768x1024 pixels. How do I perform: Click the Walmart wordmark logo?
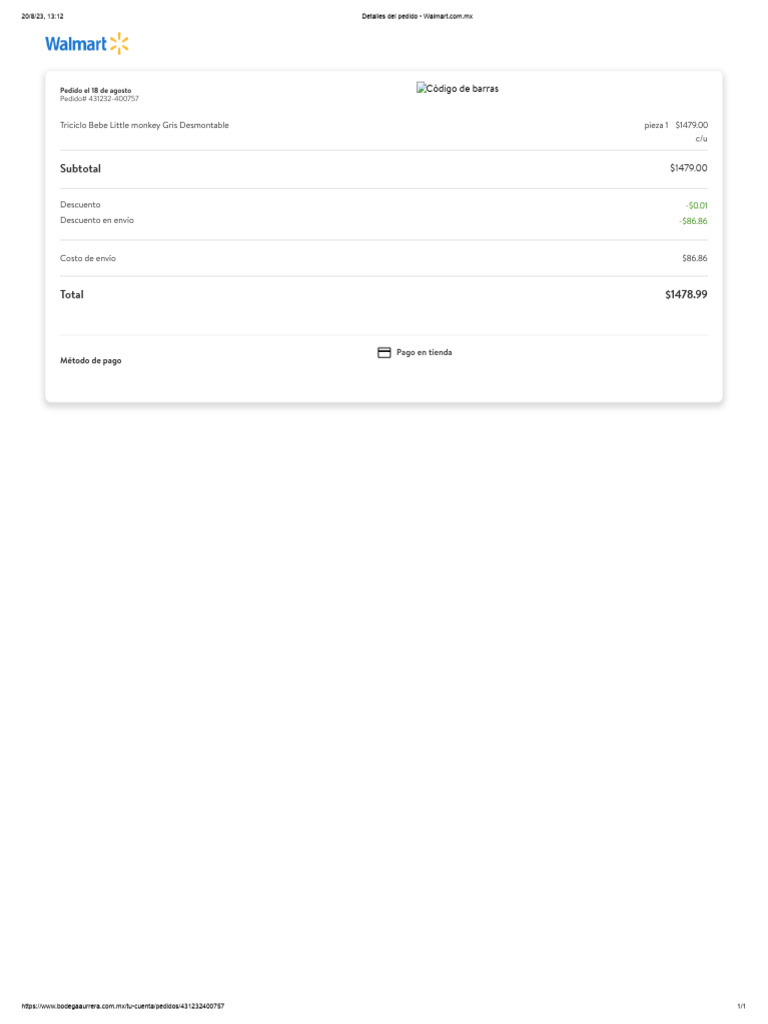[75, 44]
